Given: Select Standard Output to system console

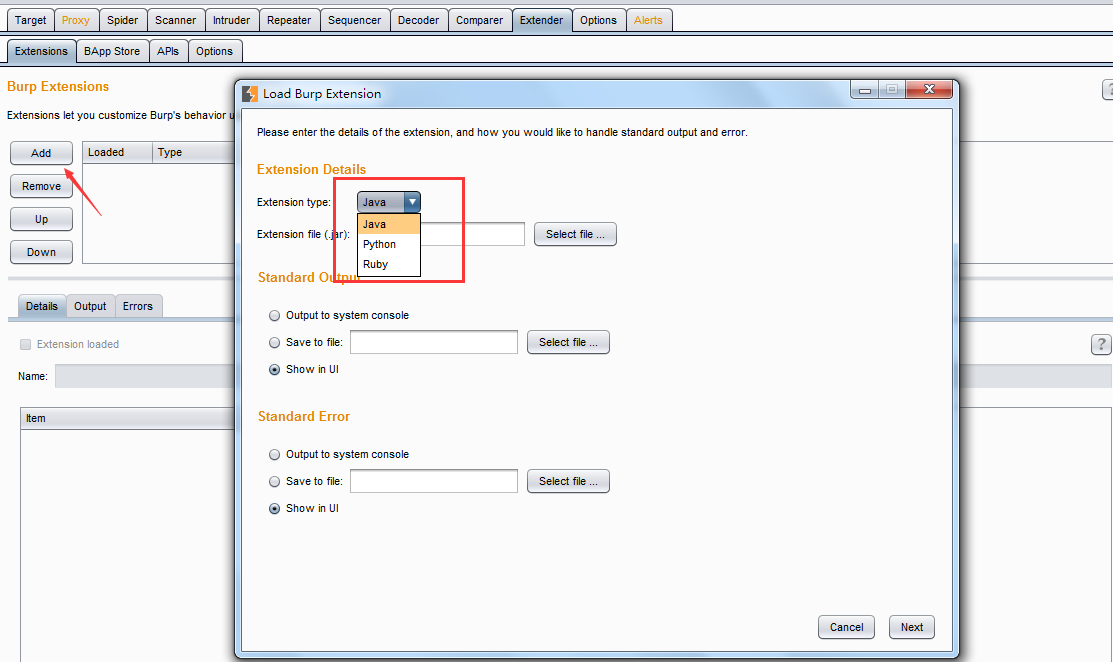Looking at the screenshot, I should (x=274, y=316).
